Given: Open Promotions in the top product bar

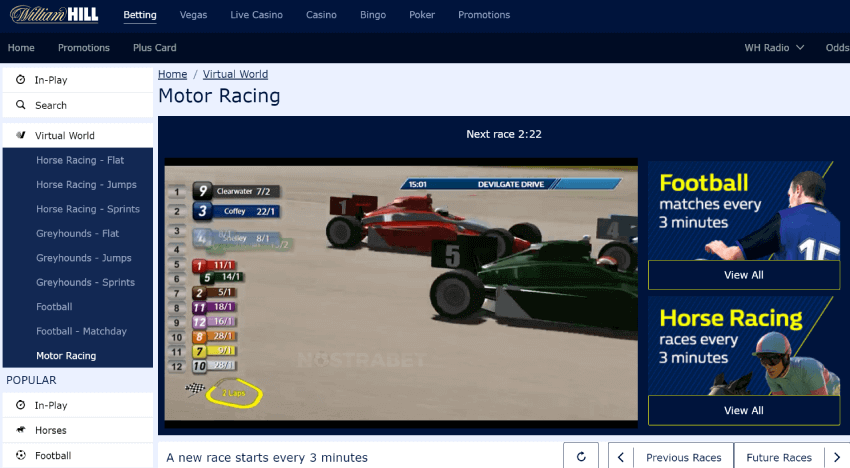Looking at the screenshot, I should (484, 15).
